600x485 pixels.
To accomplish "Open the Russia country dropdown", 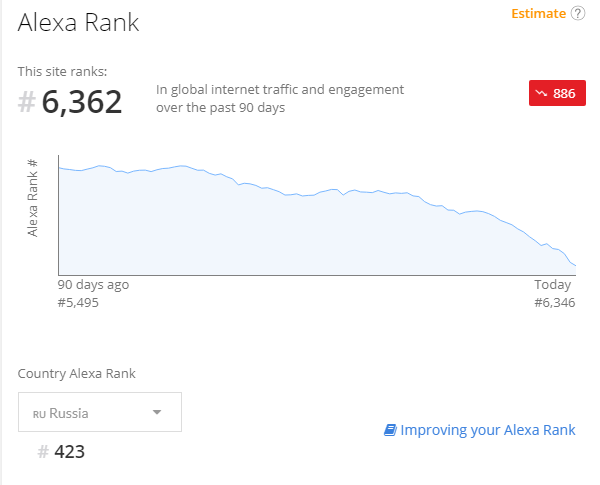I will (100, 412).
